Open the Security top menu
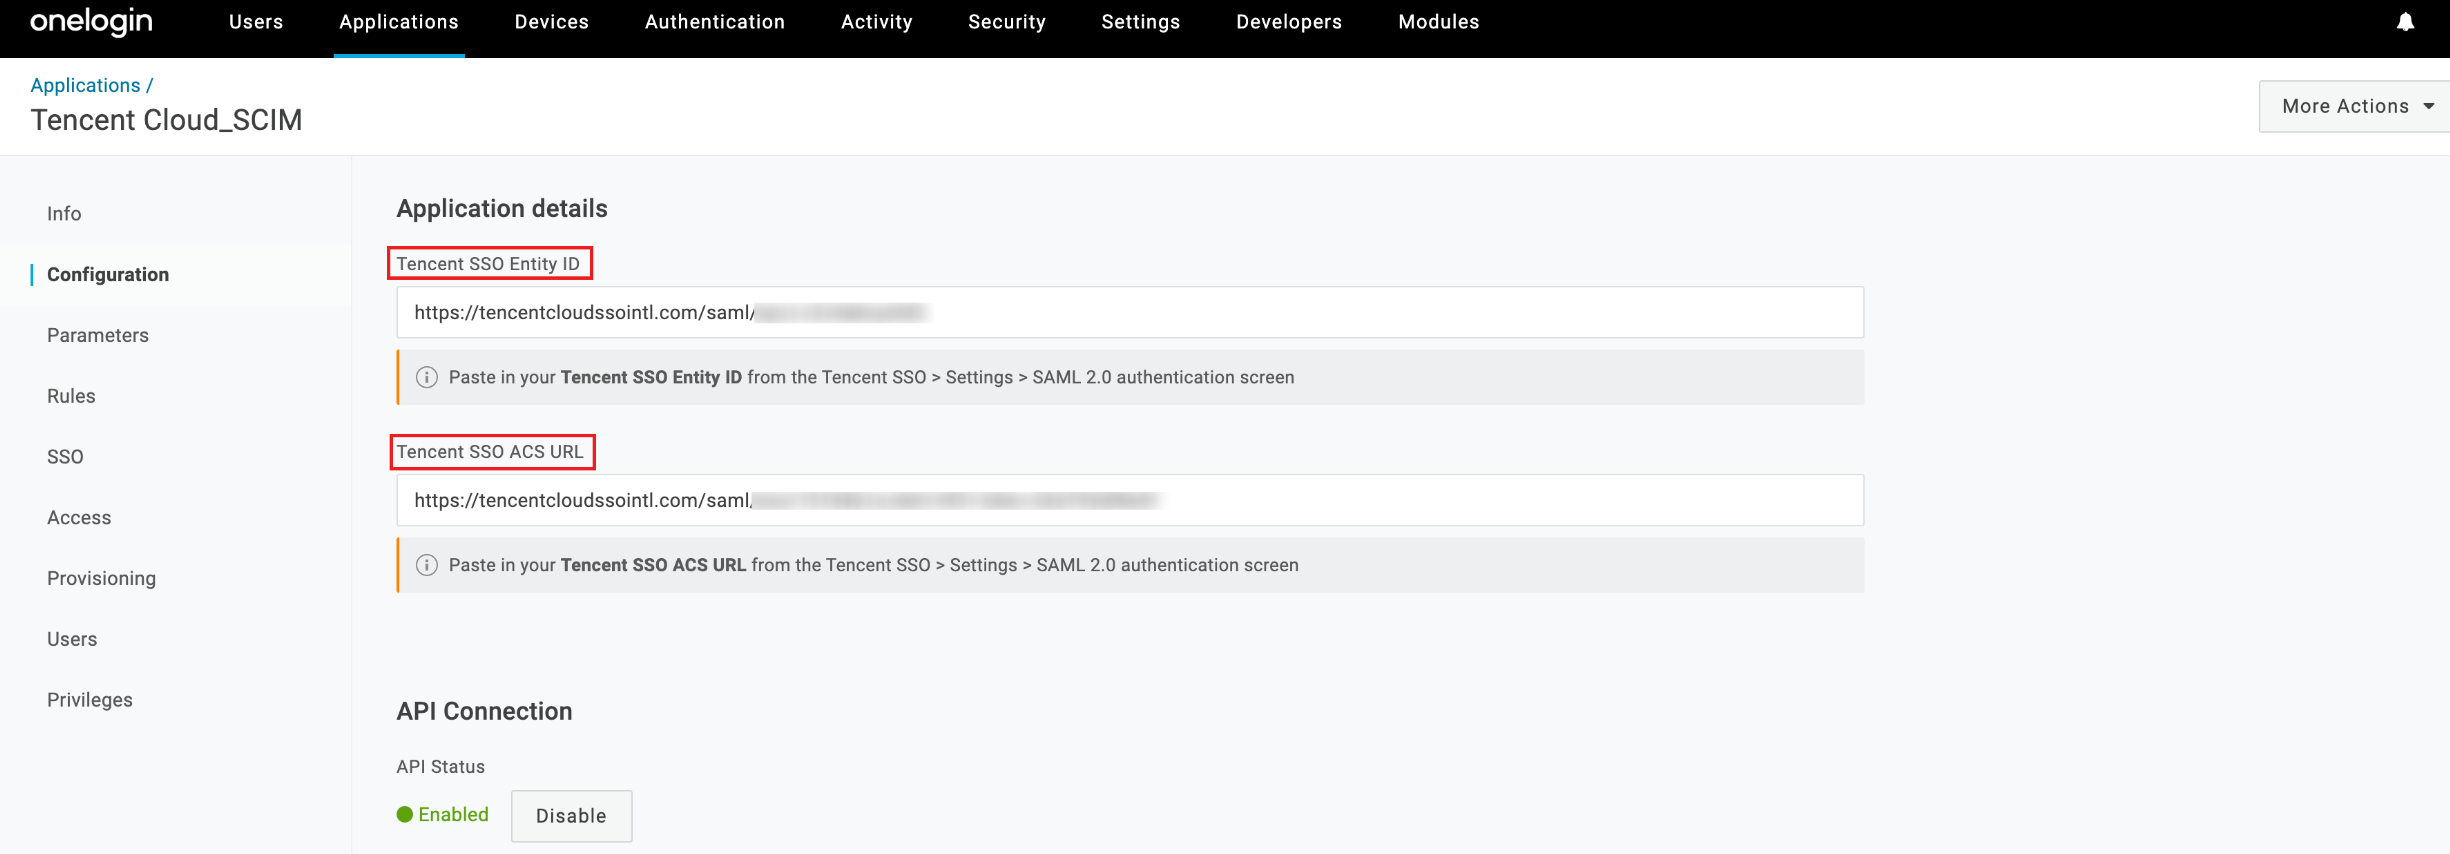Image resolution: width=2450 pixels, height=854 pixels. pyautogui.click(x=1007, y=22)
